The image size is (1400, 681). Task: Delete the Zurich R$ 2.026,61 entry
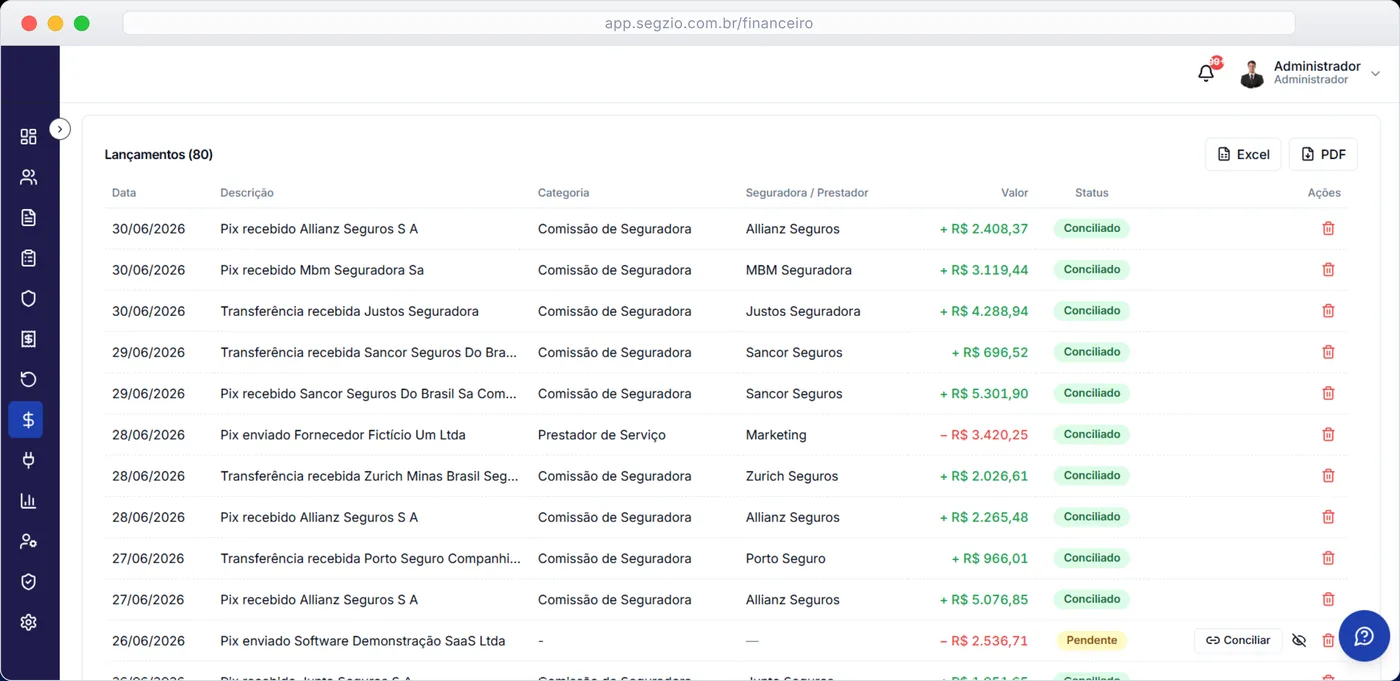tap(1328, 476)
